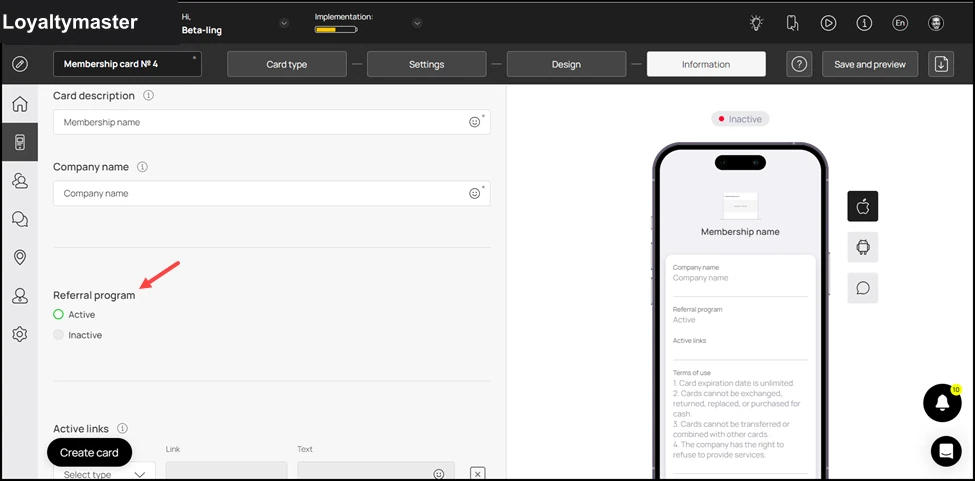Click the 'Referral program' section heading
This screenshot has width=975, height=481.
pyautogui.click(x=94, y=295)
